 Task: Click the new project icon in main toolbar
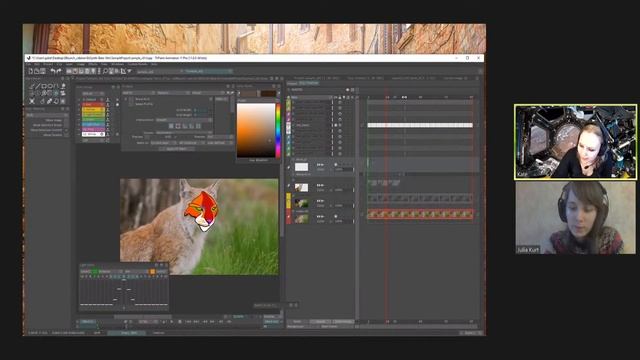pos(31,71)
